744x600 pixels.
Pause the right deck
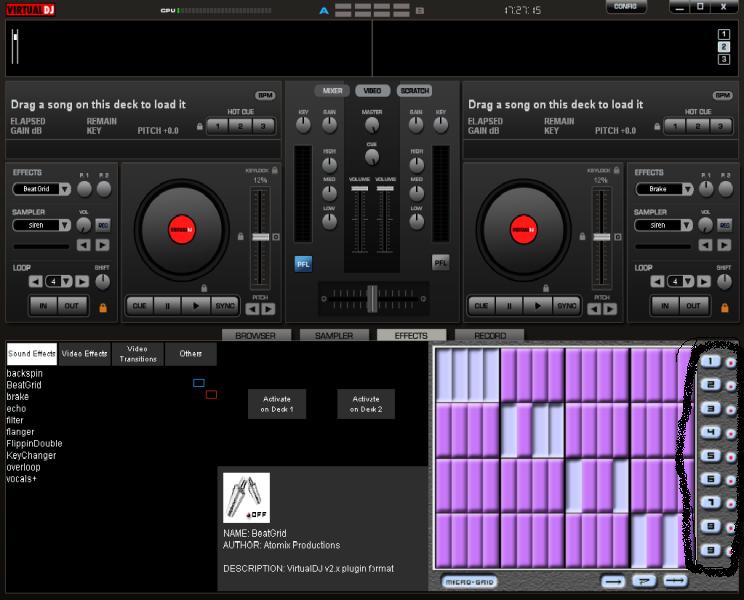point(509,306)
